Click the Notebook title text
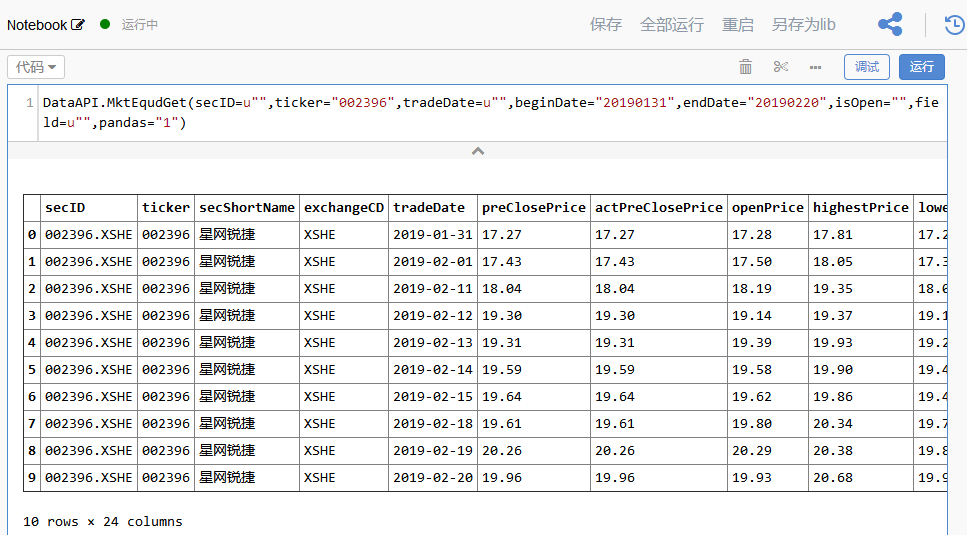 [37, 25]
